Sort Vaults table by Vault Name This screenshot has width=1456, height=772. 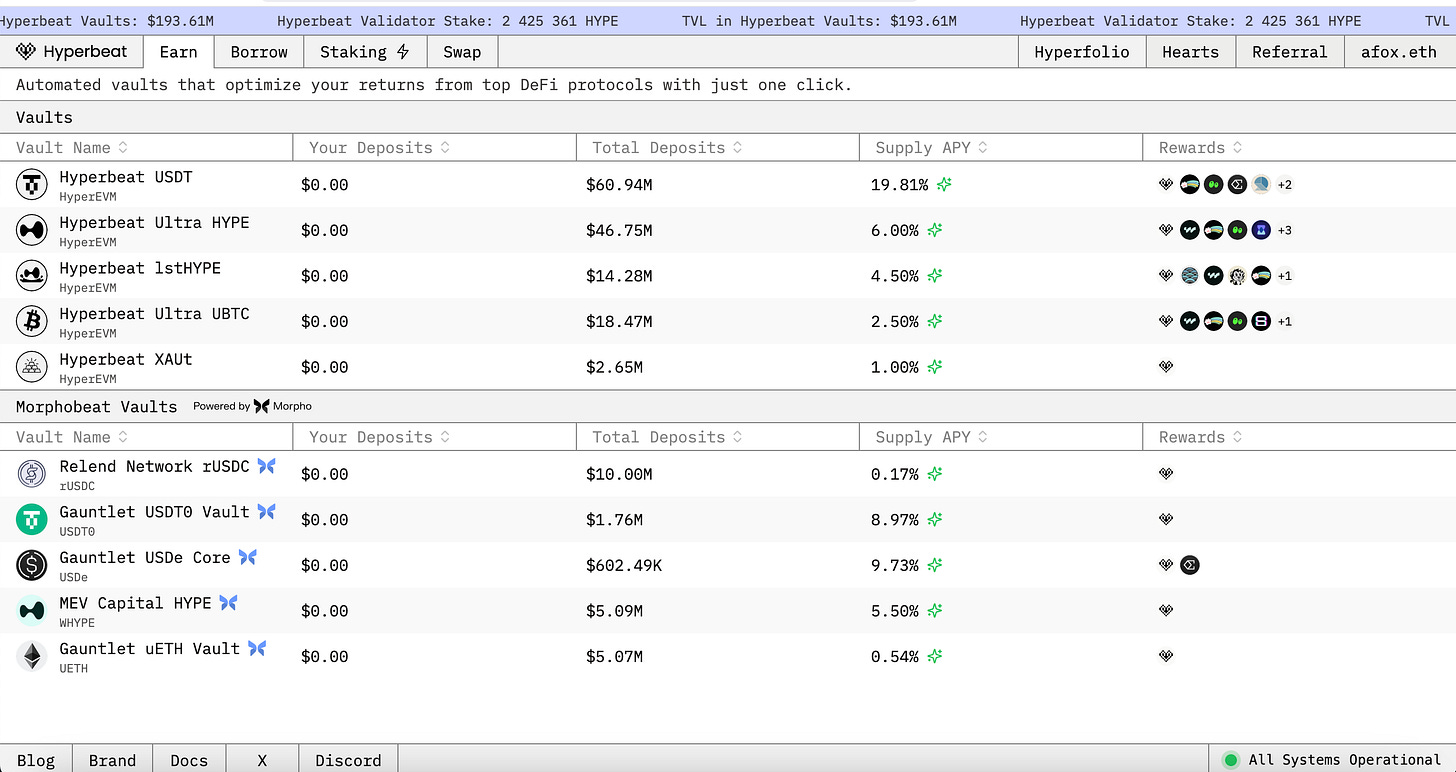pyautogui.click(x=72, y=147)
